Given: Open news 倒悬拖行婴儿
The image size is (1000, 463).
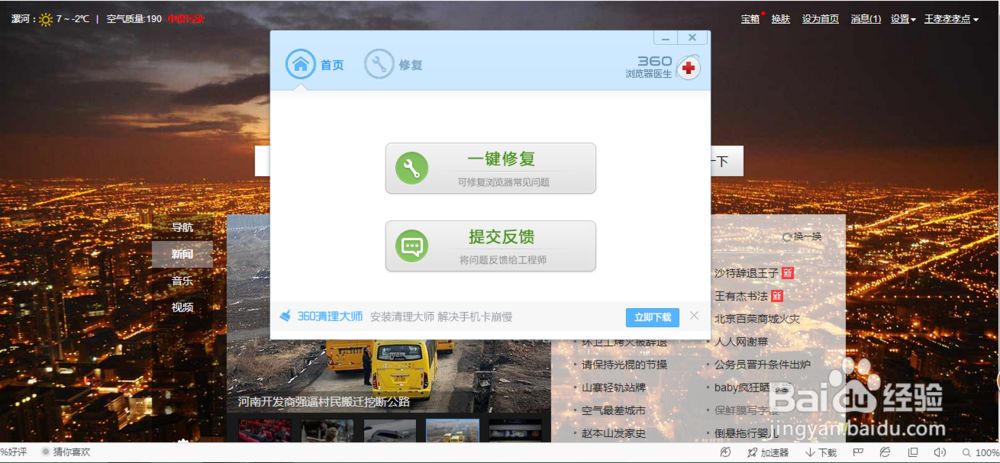Looking at the screenshot, I should [x=746, y=434].
